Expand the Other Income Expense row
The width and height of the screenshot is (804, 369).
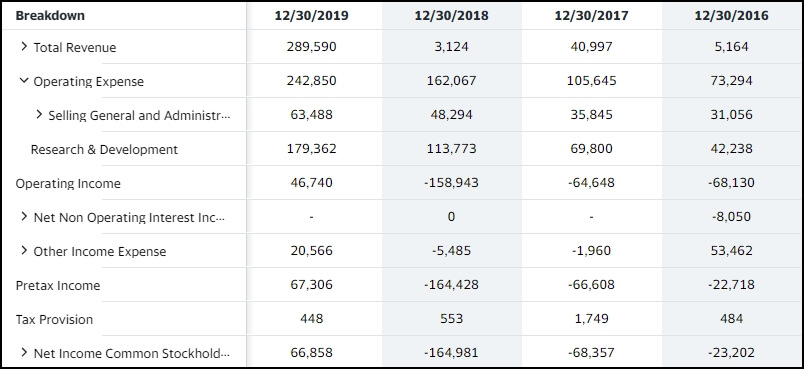coord(24,250)
